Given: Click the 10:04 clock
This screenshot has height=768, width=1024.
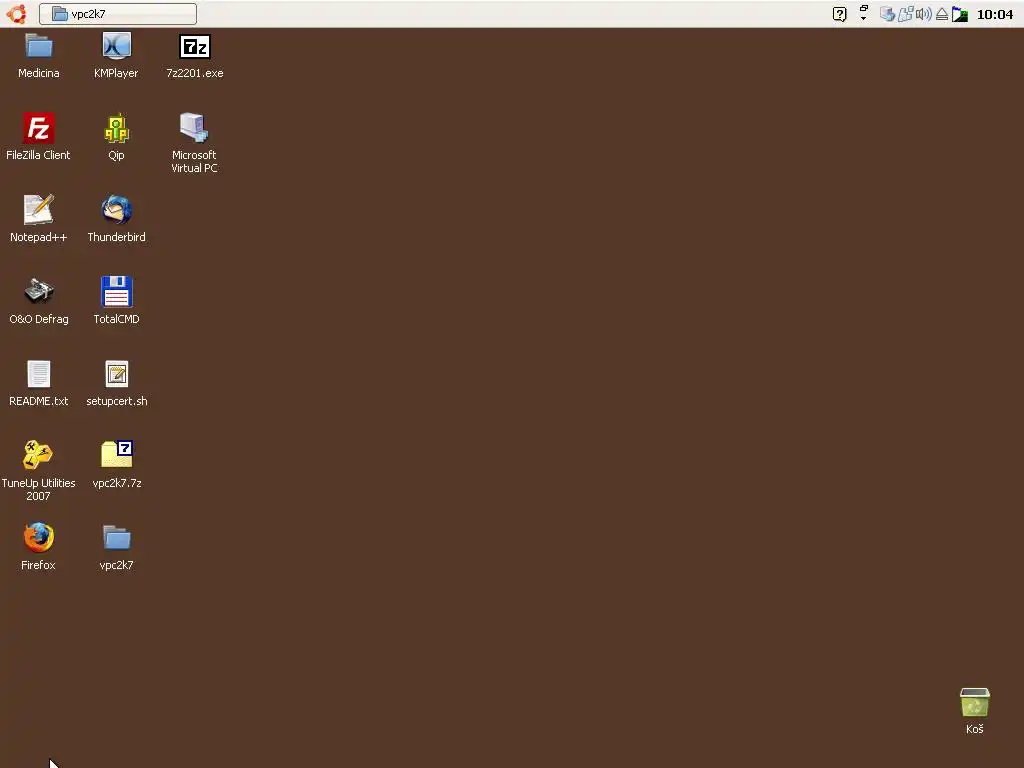Looking at the screenshot, I should tap(995, 14).
